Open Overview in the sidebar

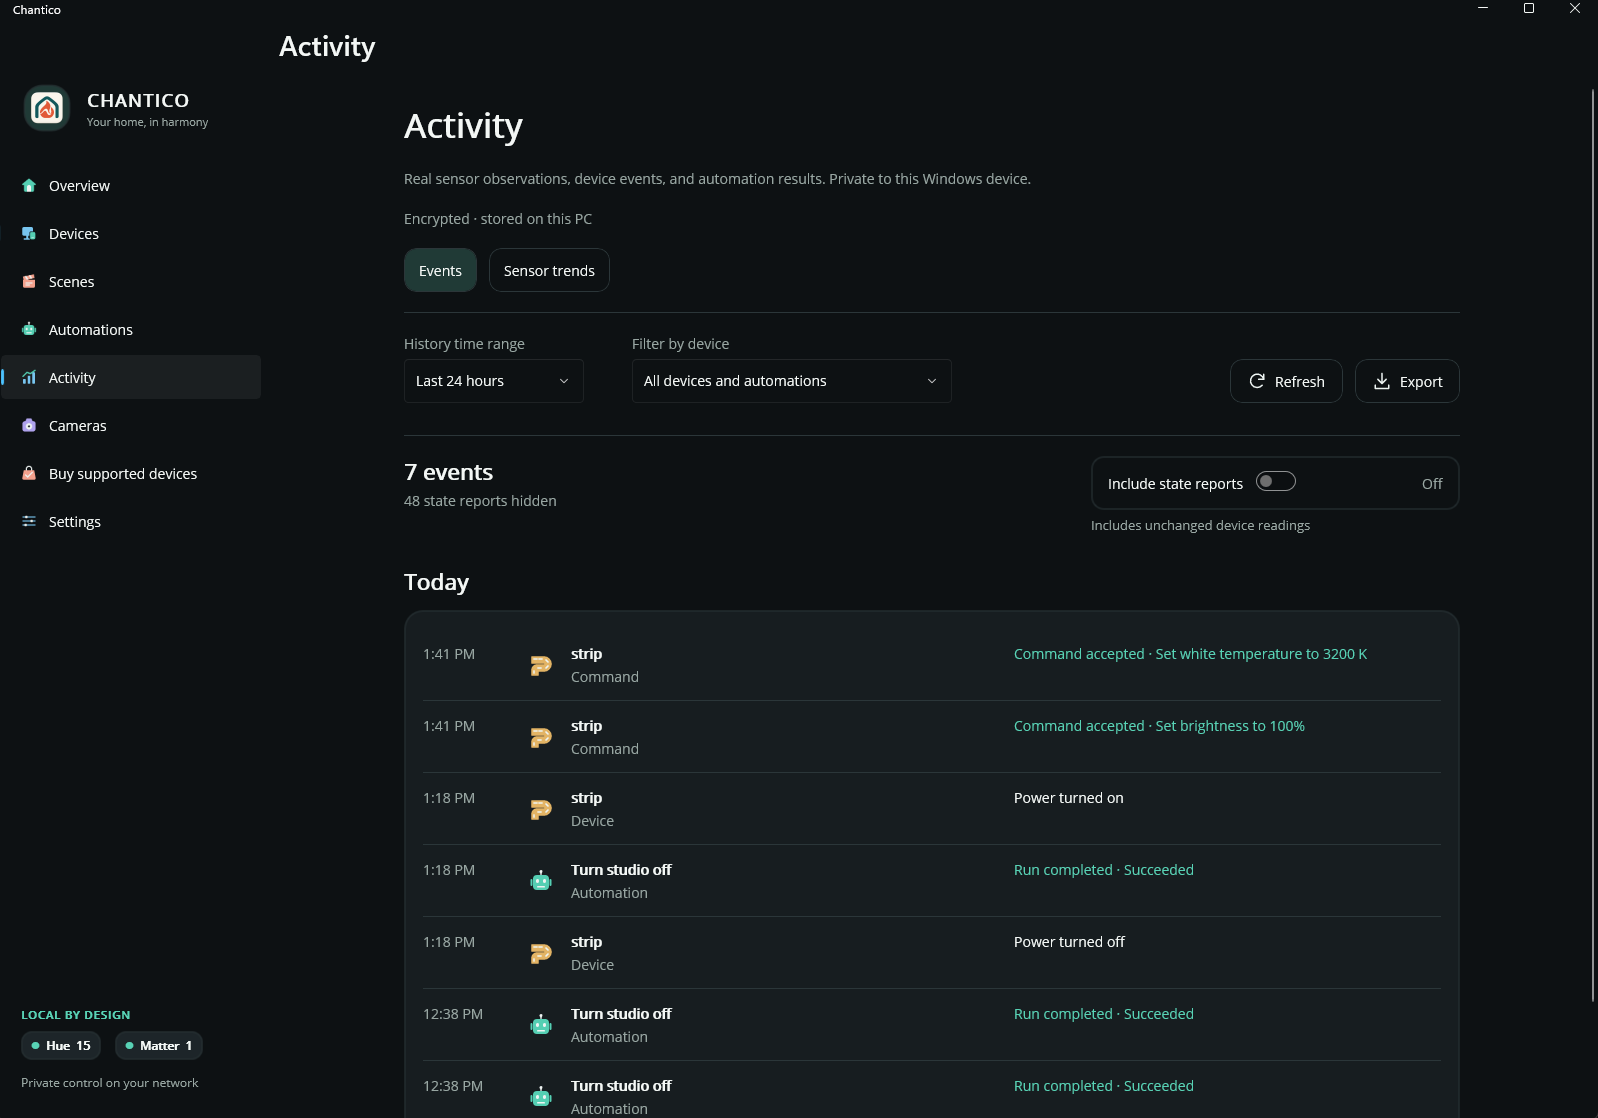131,186
